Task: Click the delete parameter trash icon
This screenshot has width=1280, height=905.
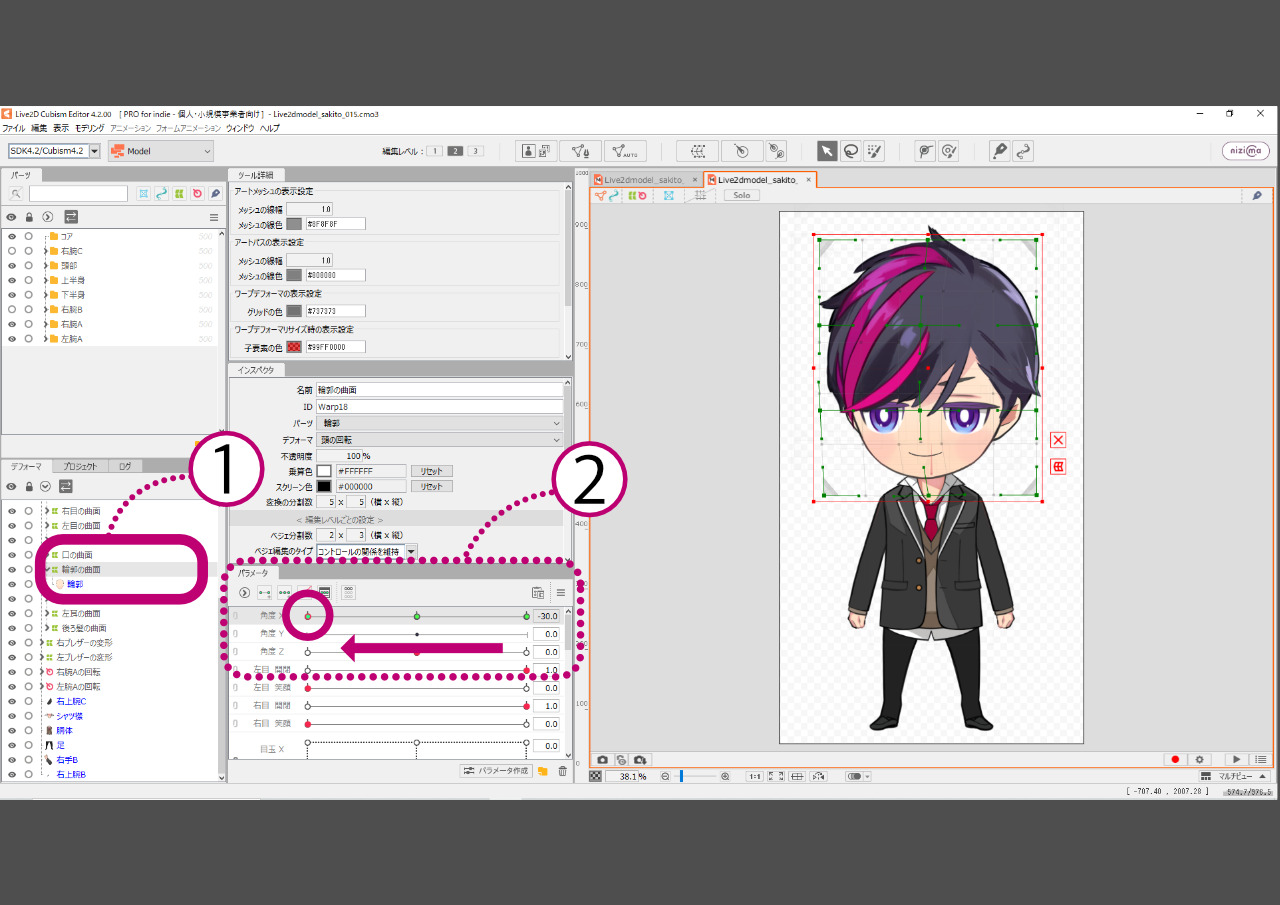Action: pyautogui.click(x=562, y=771)
